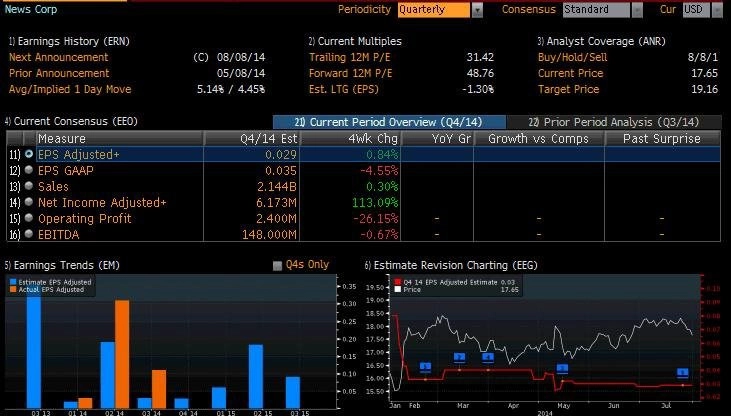Click the blue Q3 15 estimate bar
This screenshot has width=731, height=416.
pyautogui.click(x=293, y=392)
